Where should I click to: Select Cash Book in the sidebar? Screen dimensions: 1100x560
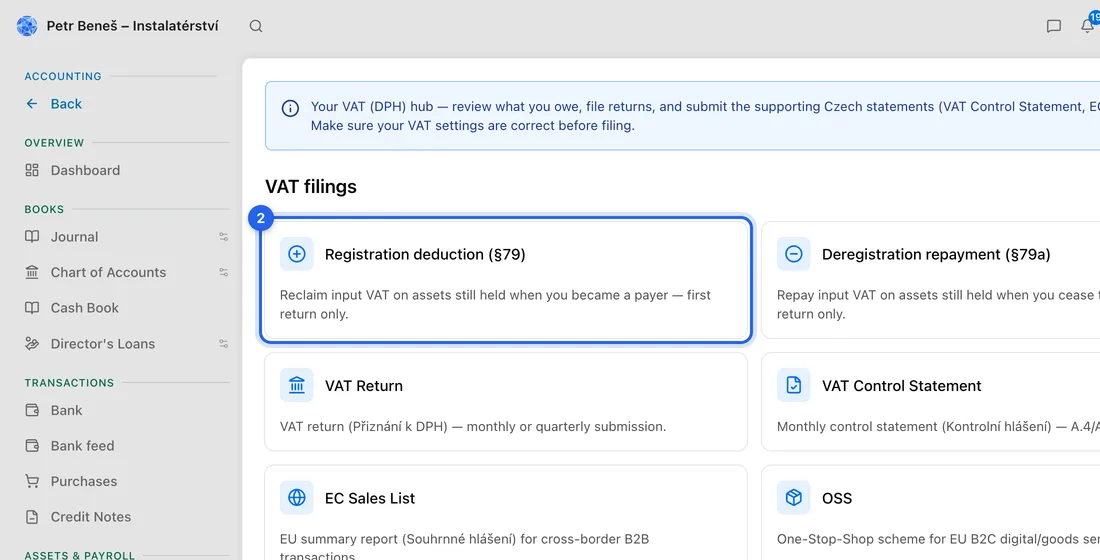tap(84, 307)
